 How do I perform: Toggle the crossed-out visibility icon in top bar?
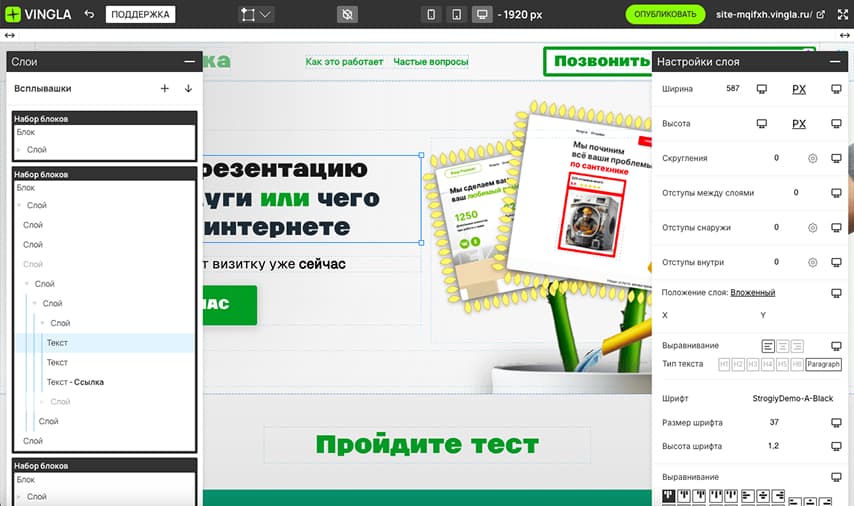click(347, 15)
